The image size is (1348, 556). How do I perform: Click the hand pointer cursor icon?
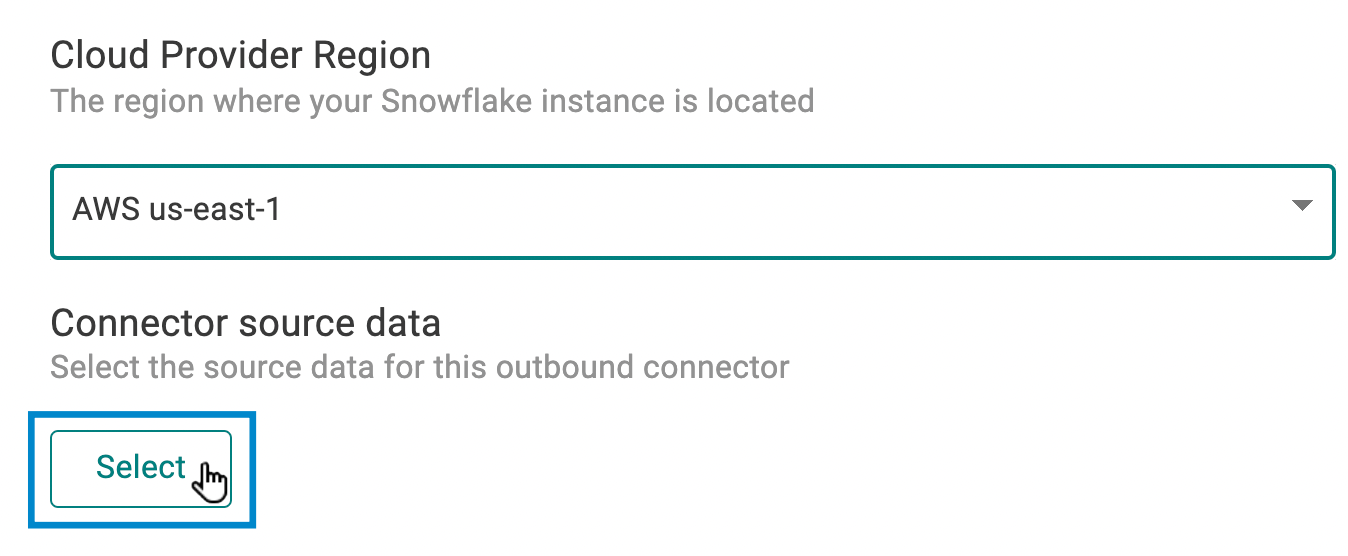coord(210,482)
